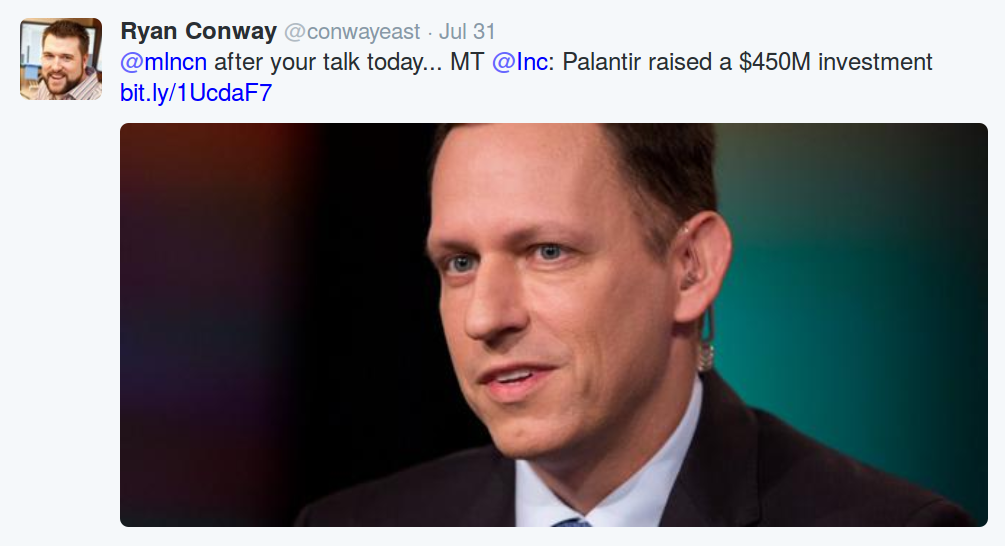Visit the @mlncn mentioned profile

coord(163,62)
